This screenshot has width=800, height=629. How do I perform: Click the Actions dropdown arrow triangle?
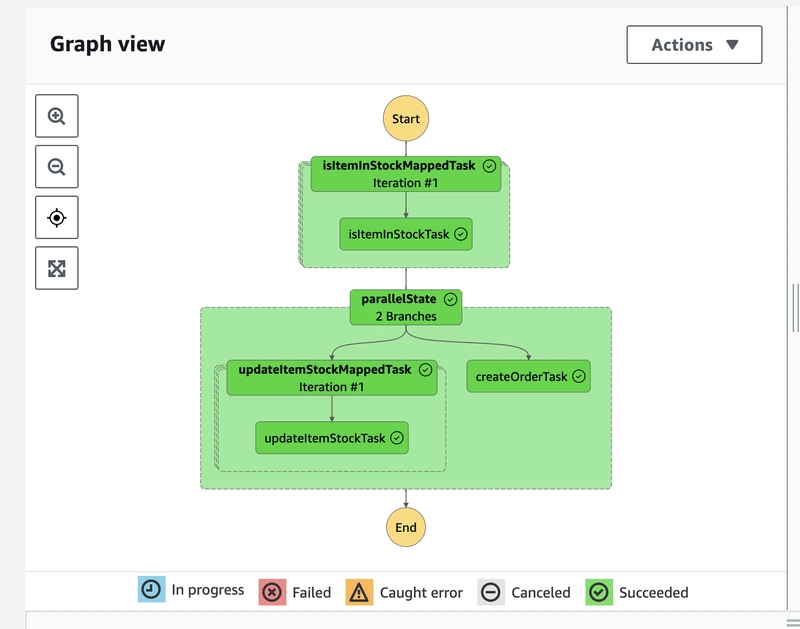point(732,45)
